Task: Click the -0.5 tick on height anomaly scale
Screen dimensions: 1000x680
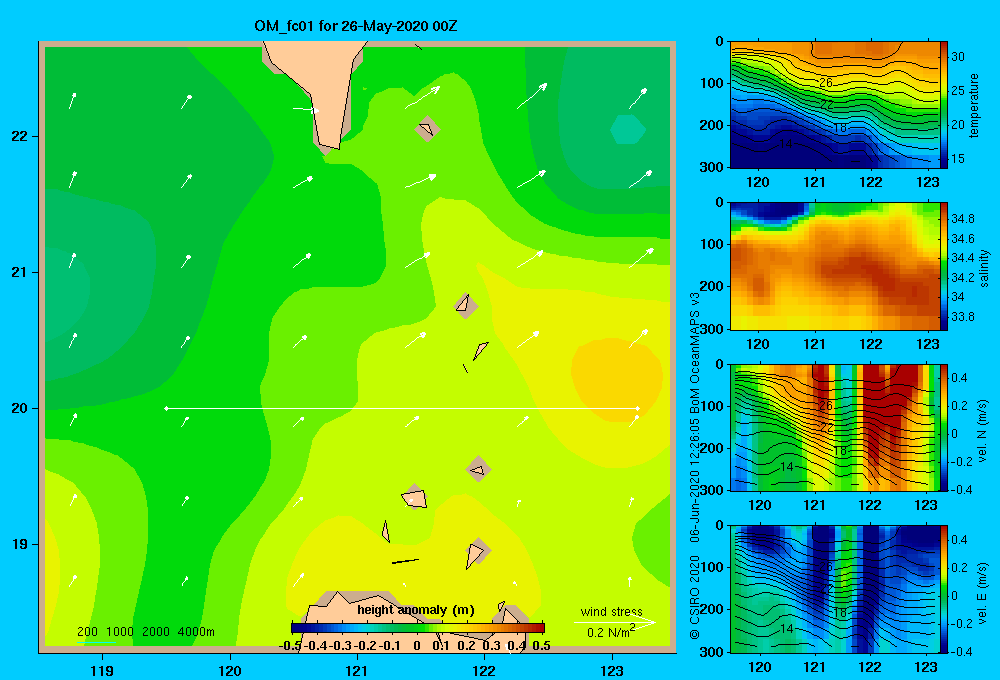Action: 290,646
